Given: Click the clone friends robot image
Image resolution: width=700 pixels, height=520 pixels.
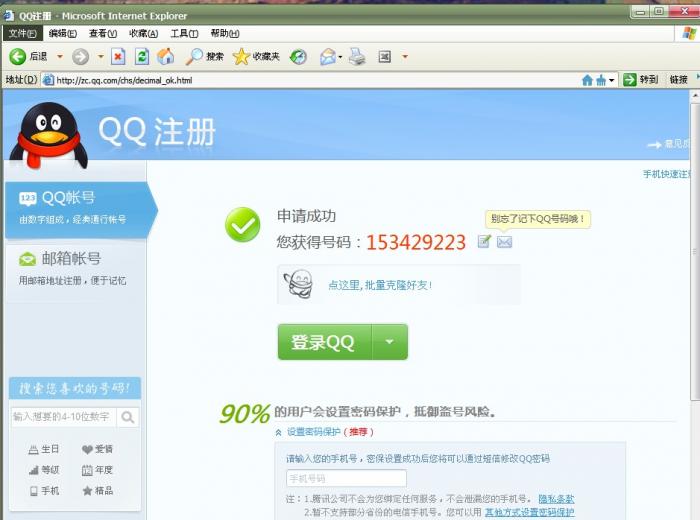Looking at the screenshot, I should click(299, 283).
